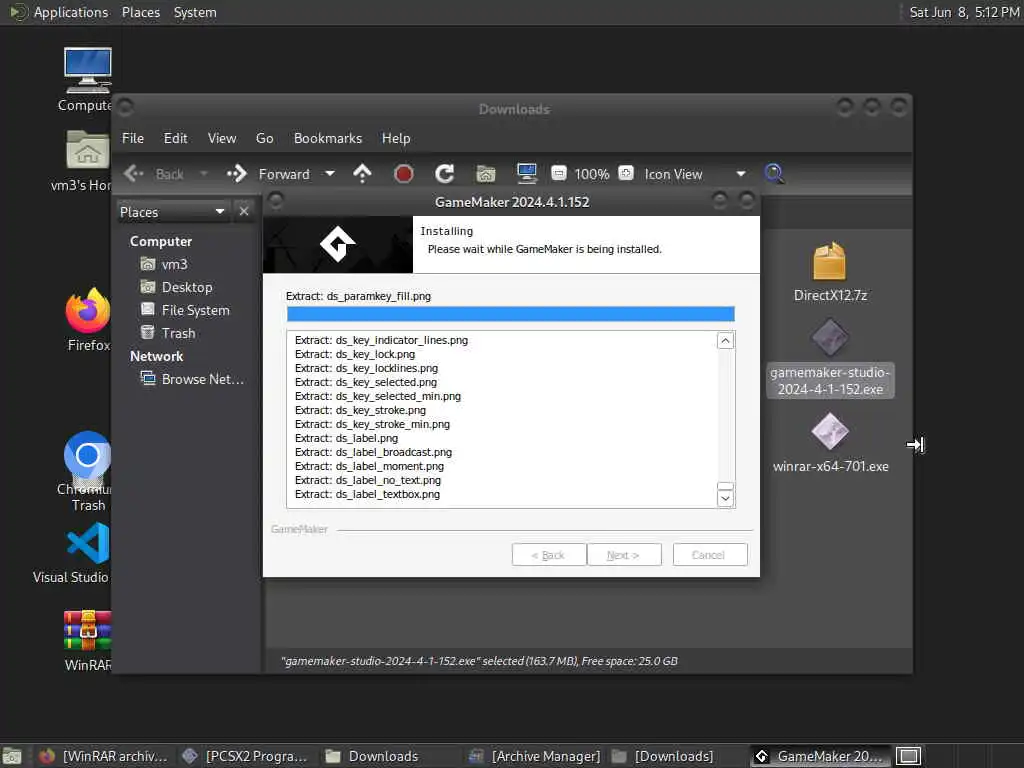Select Desktop in the sidebar

point(176,287)
